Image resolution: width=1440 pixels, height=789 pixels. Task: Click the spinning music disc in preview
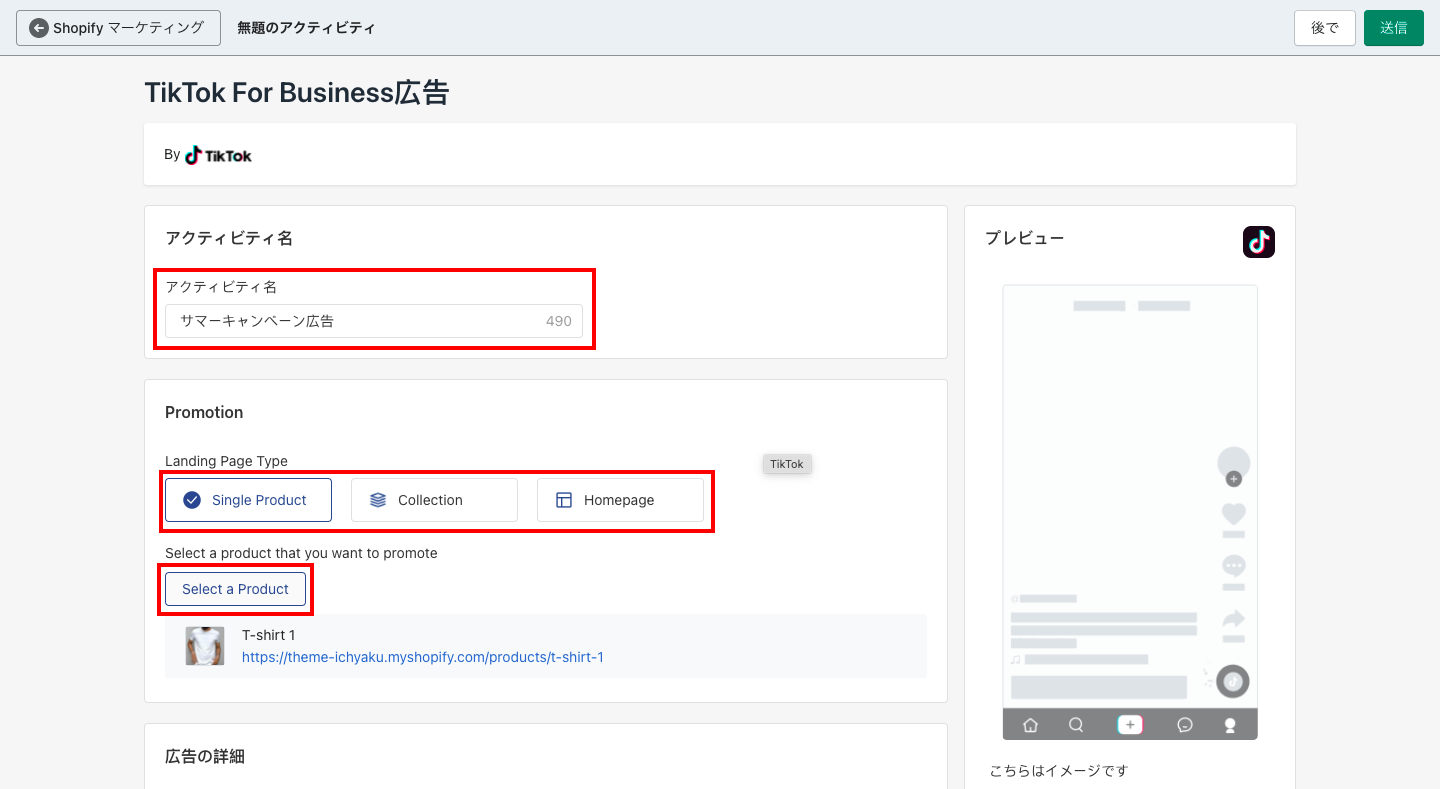tap(1233, 681)
